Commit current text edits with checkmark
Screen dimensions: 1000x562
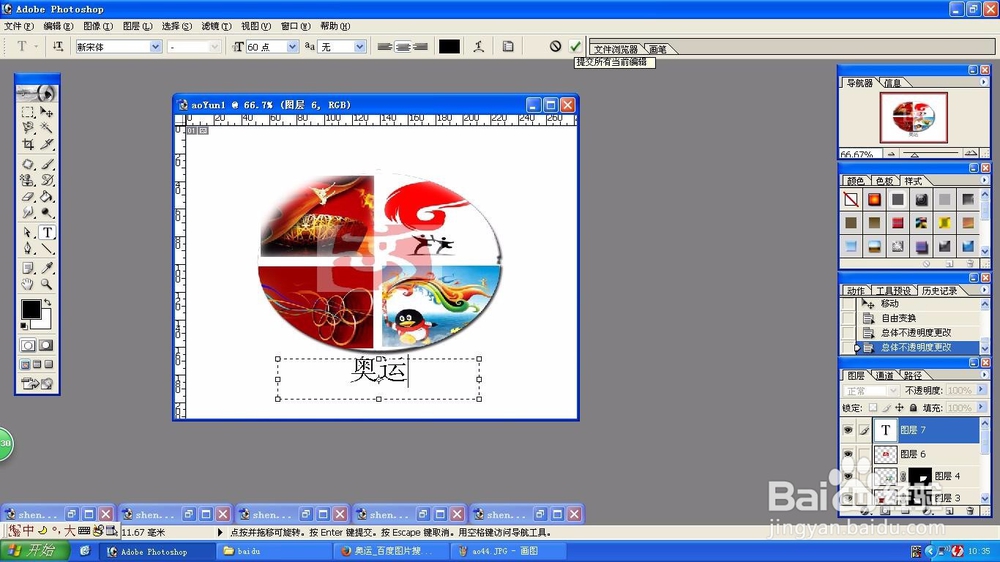coord(575,46)
